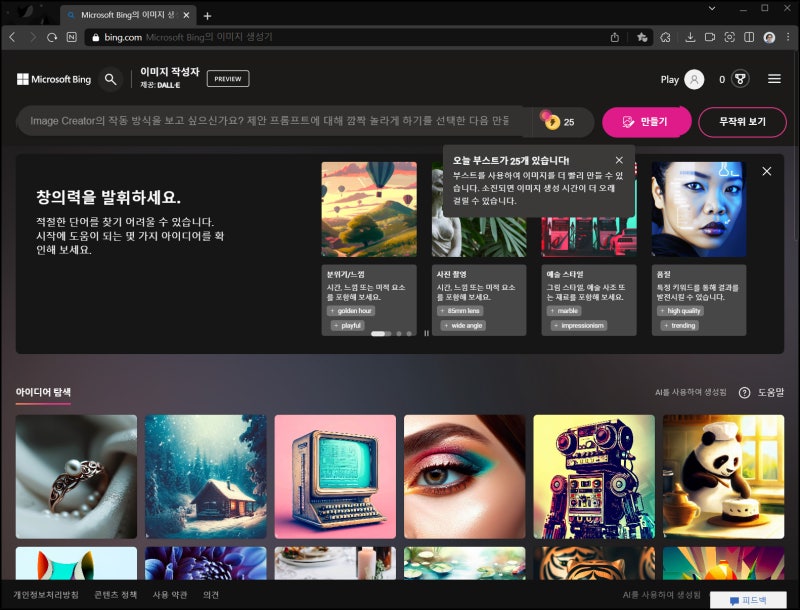Open the browser profile avatar

coord(769,37)
